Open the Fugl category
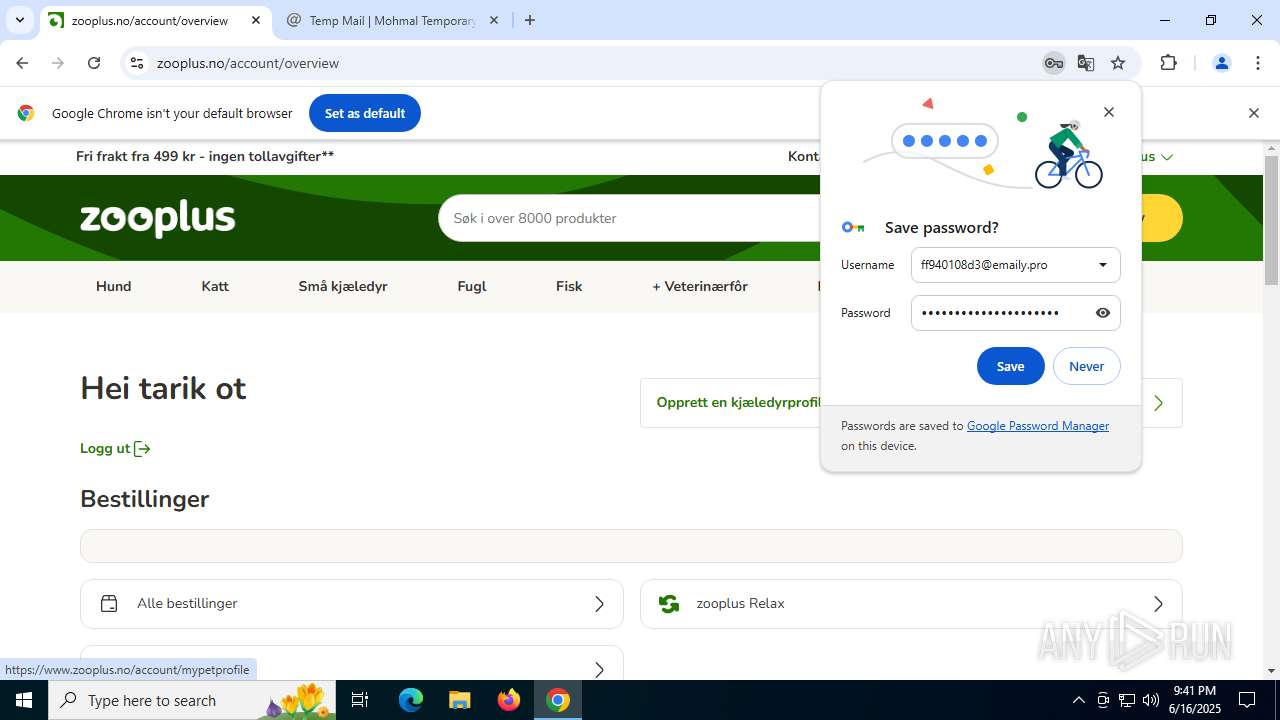The width and height of the screenshot is (1280, 720). 472,286
